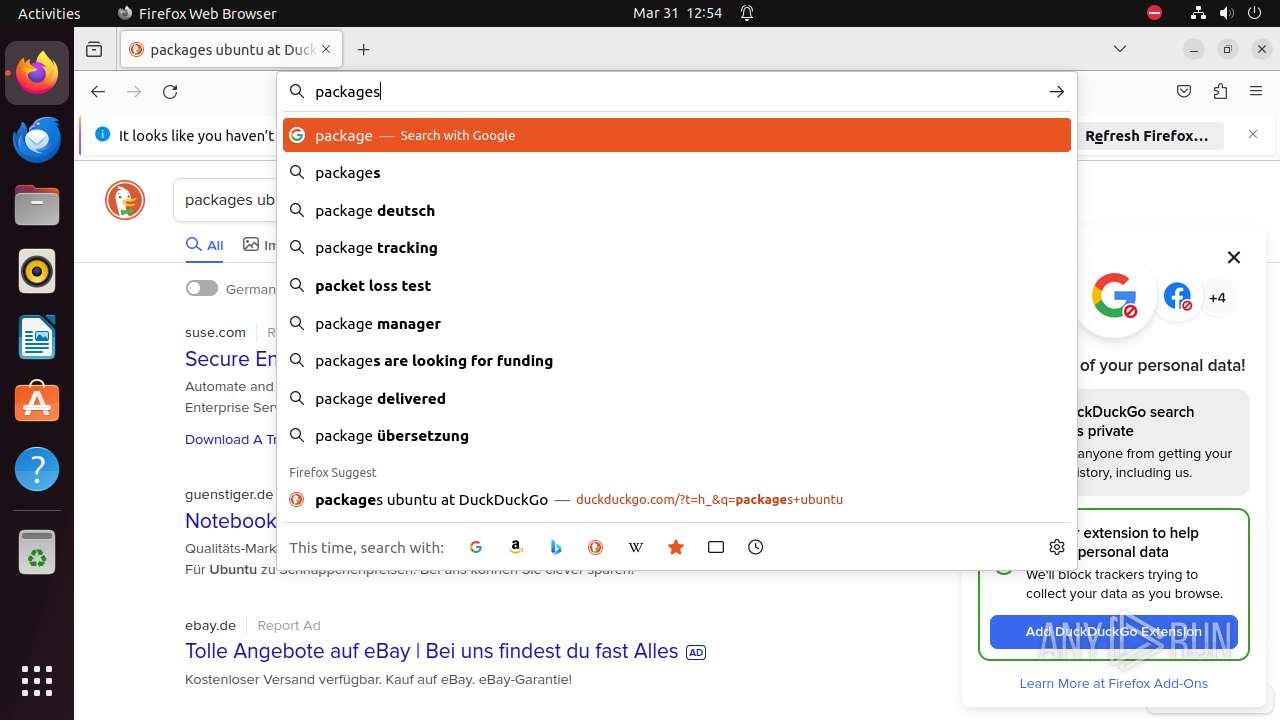Viewport: 1280px width, 720px height.
Task: Launch Rhythmbox from dock
Action: pyautogui.click(x=37, y=271)
